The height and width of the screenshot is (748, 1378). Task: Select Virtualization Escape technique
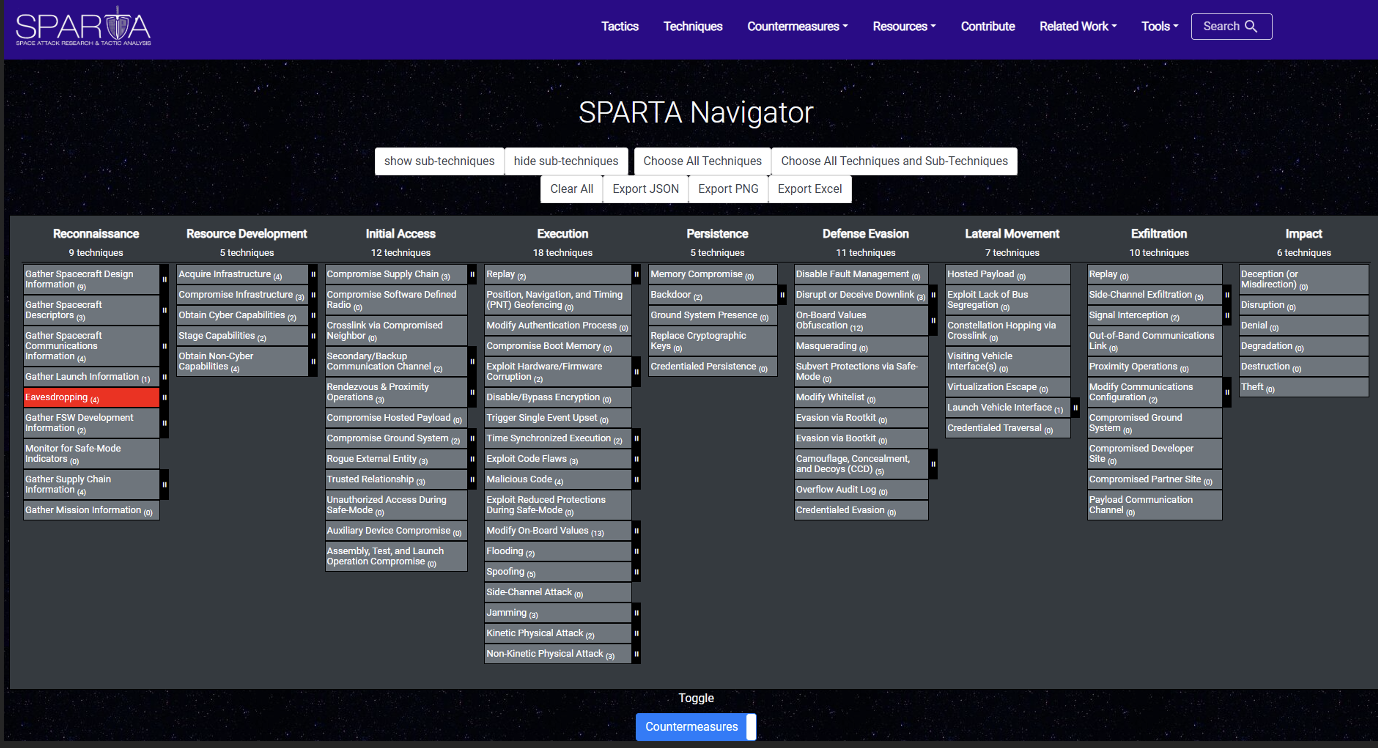(x=1008, y=387)
